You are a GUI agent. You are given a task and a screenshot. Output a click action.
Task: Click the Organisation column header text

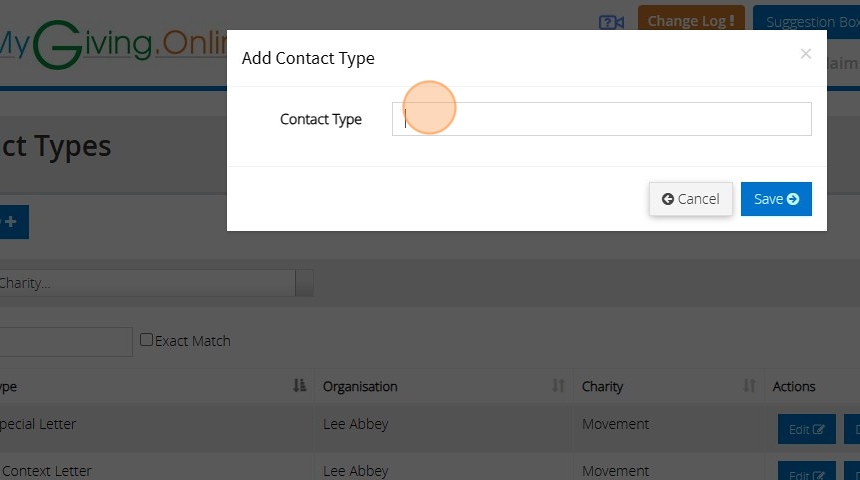[x=360, y=386]
